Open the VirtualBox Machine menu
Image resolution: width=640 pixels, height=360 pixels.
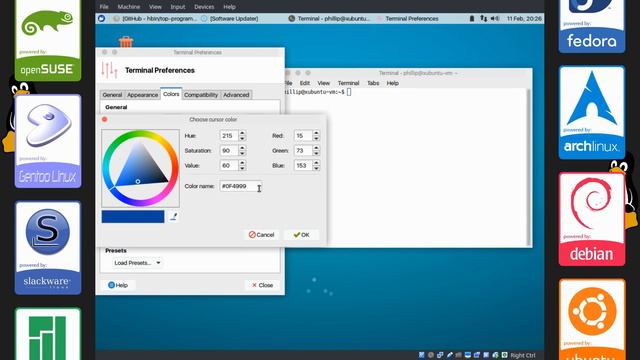129,7
